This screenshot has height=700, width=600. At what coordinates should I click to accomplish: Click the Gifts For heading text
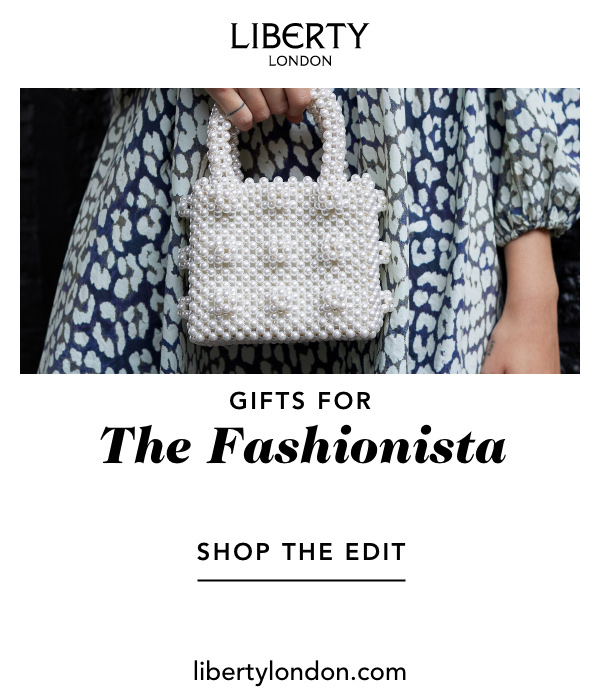[x=300, y=400]
